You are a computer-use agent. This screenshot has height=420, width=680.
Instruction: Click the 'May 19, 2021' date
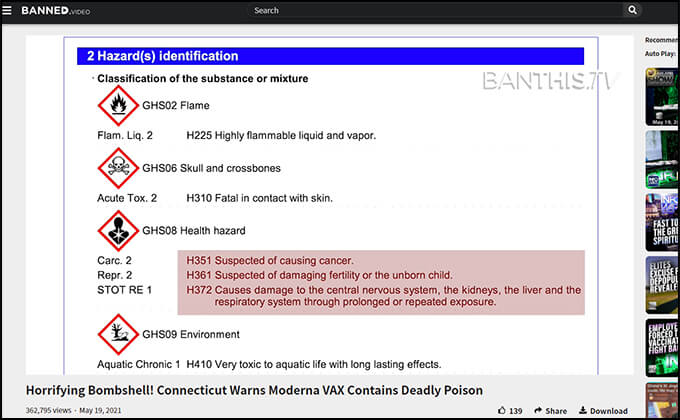pyautogui.click(x=100, y=410)
